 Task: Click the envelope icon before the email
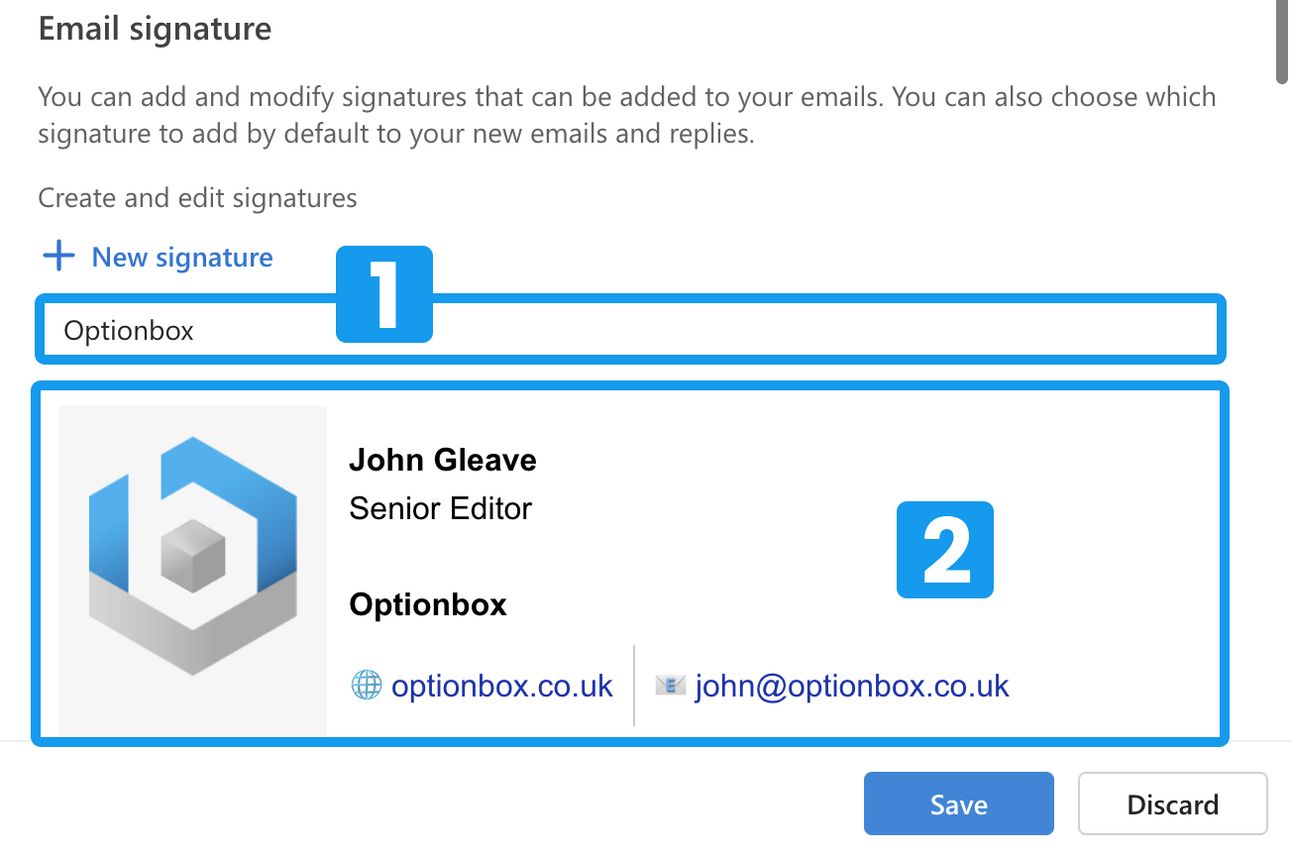coord(671,686)
